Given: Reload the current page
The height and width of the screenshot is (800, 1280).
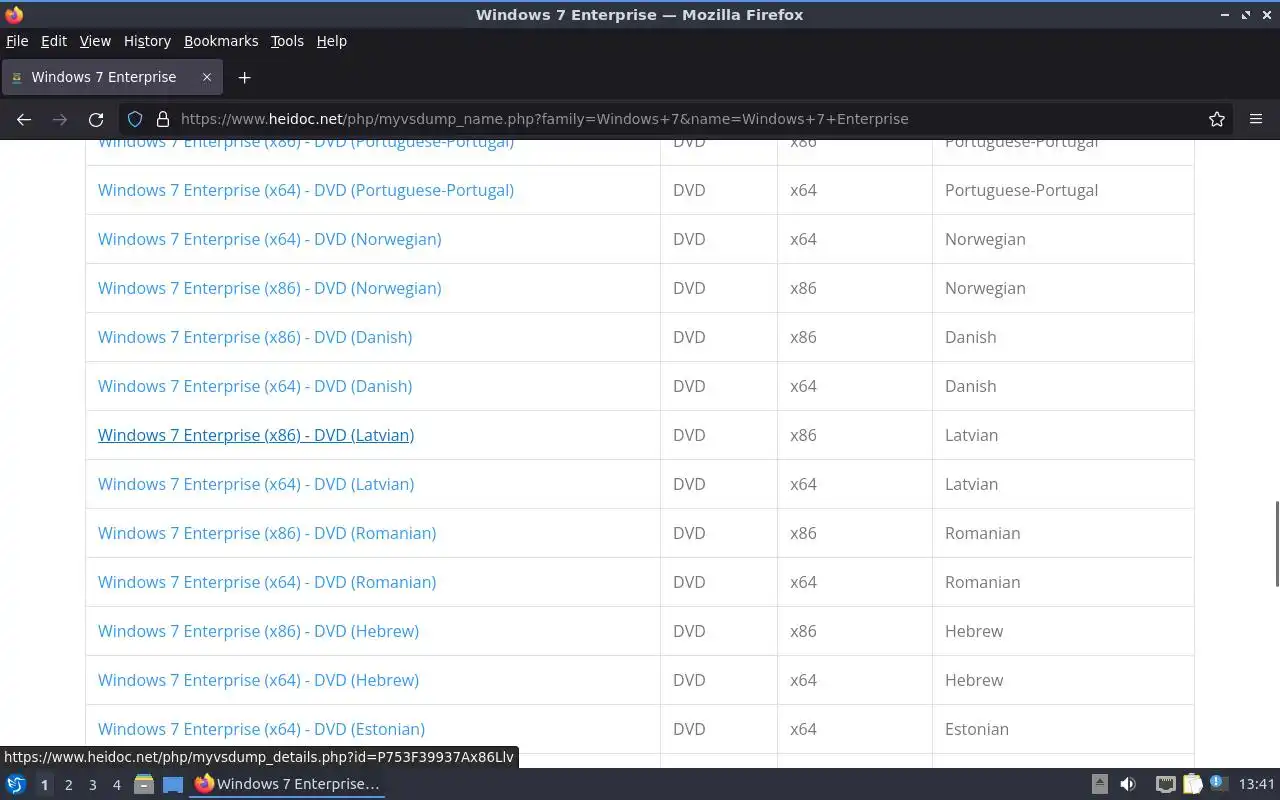Looking at the screenshot, I should [x=96, y=119].
